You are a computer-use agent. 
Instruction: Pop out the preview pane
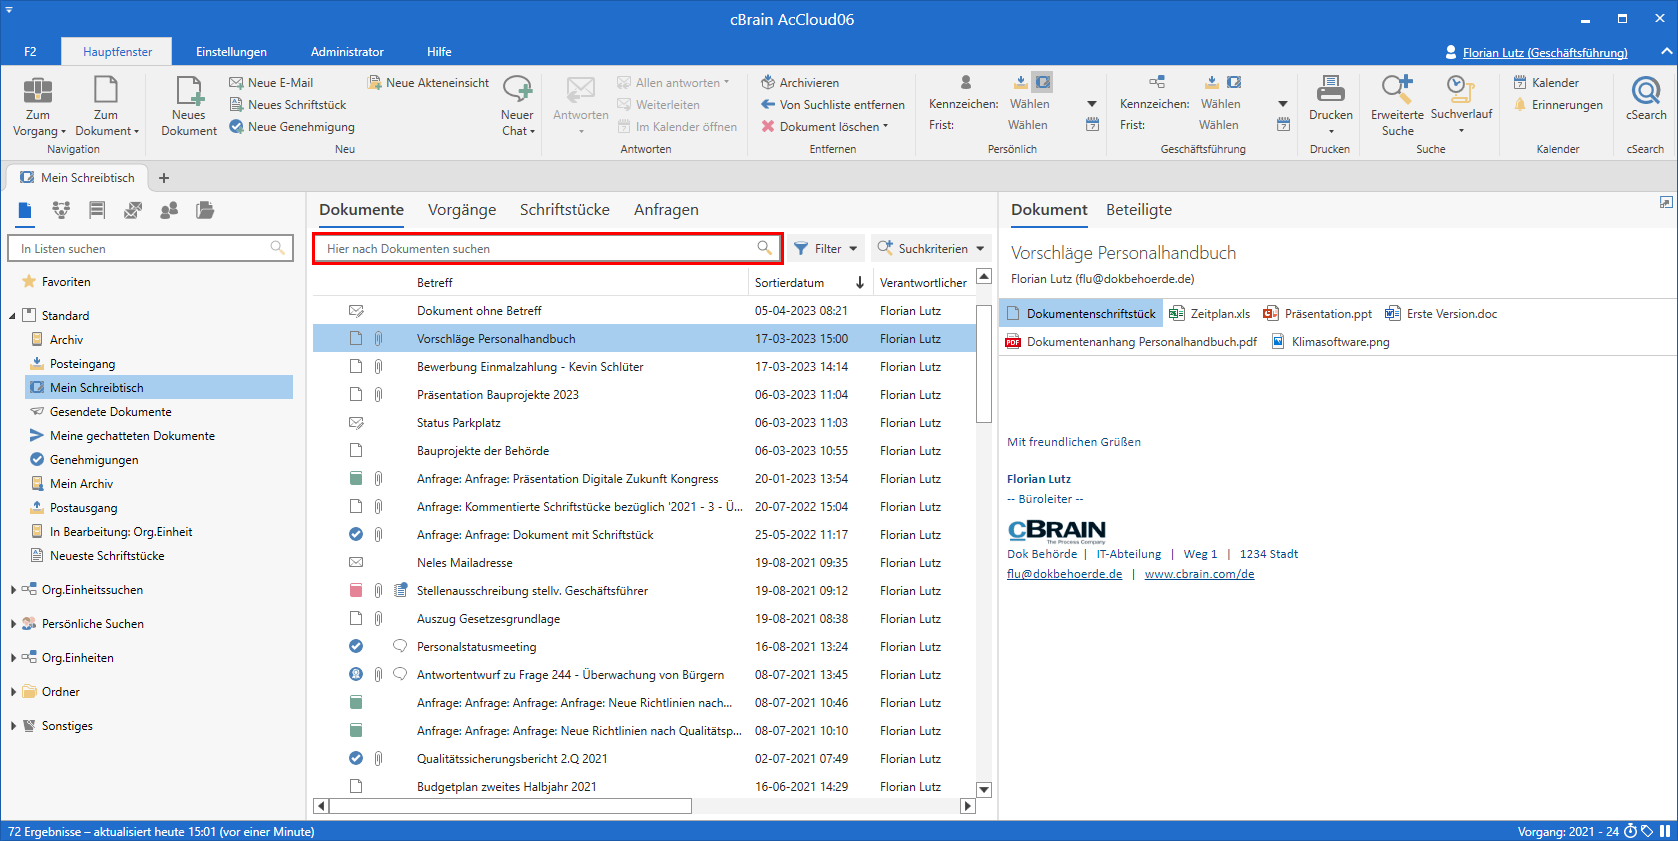1665,202
